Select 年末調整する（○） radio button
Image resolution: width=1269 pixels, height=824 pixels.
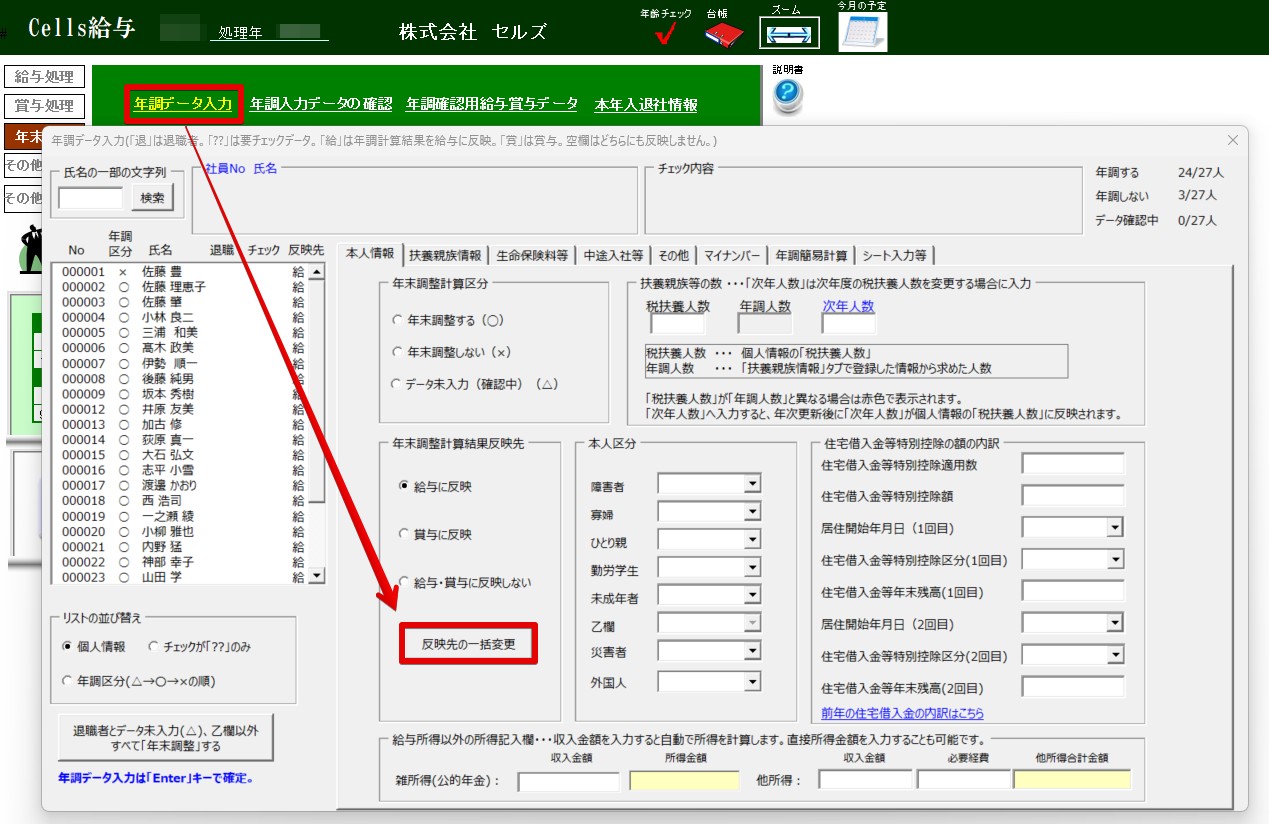[x=397, y=322]
